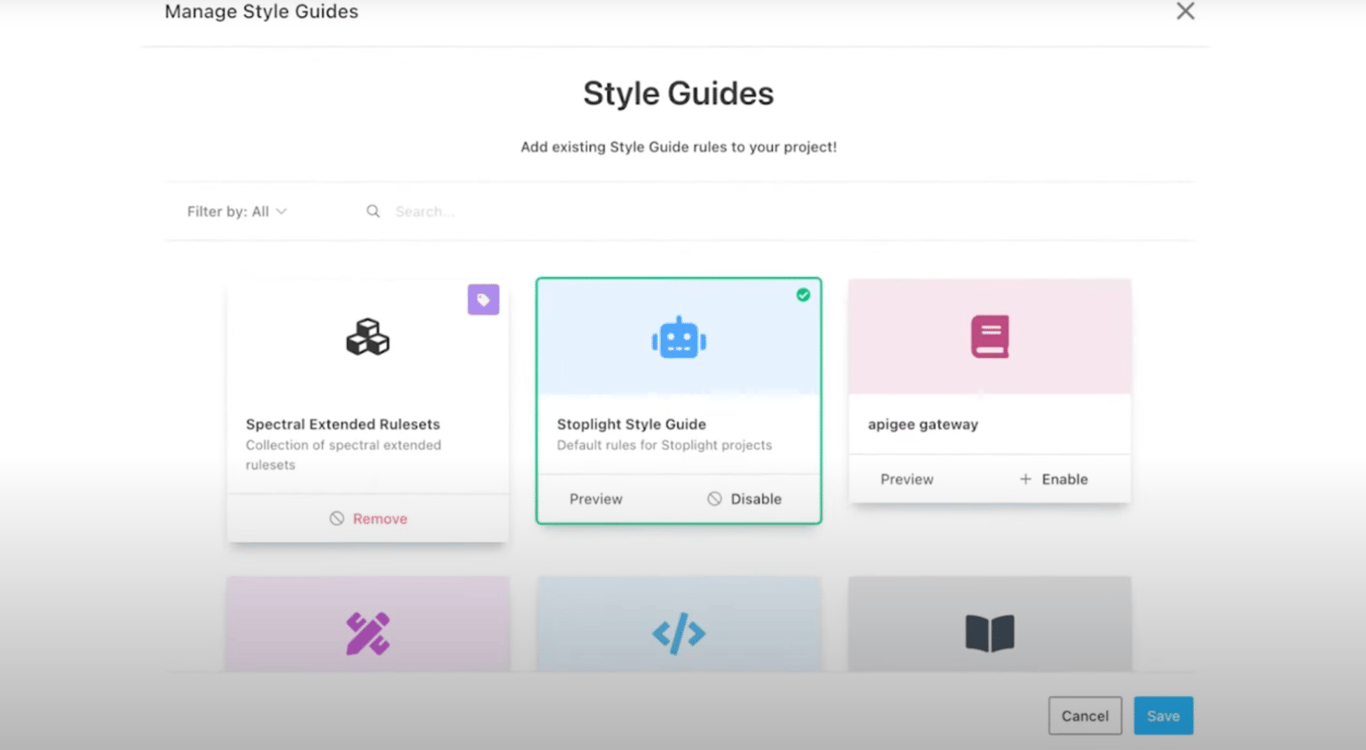The image size is (1366, 750).
Task: Click the blue robot icon on Stoplight Style Guide
Action: click(679, 338)
